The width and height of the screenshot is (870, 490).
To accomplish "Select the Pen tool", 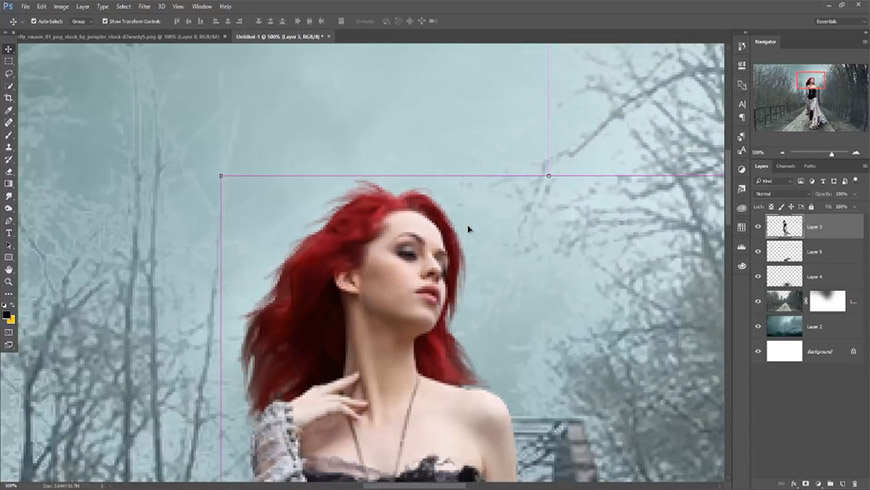I will coord(8,220).
